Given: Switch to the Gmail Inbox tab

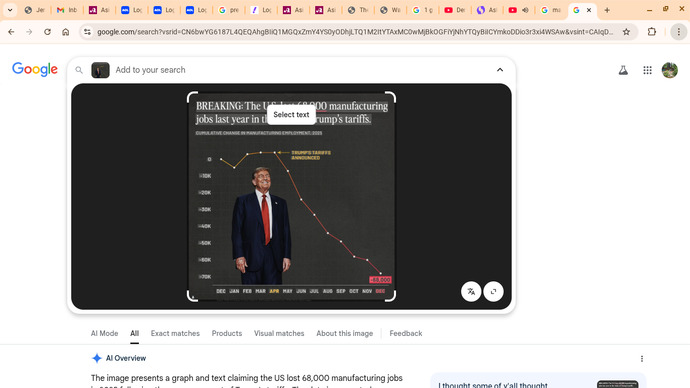Looking at the screenshot, I should pyautogui.click(x=67, y=10).
